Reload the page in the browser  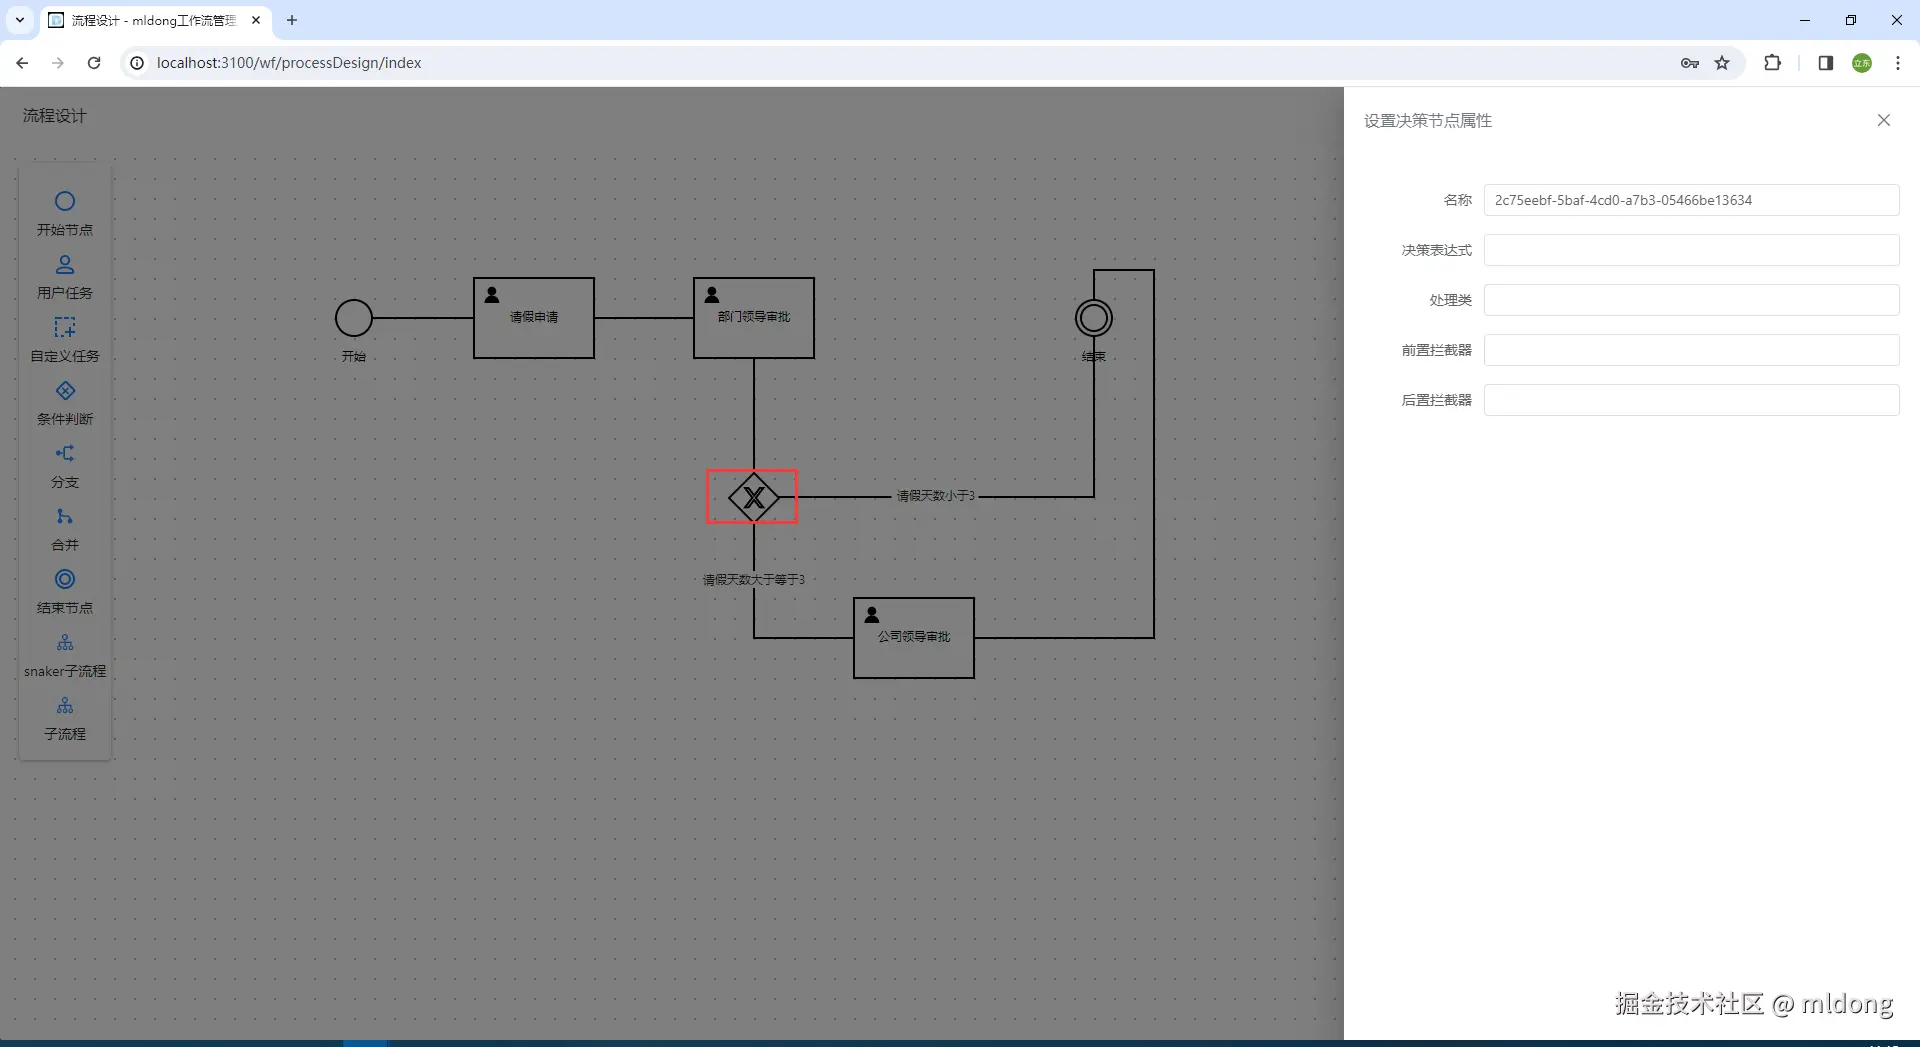[x=94, y=63]
